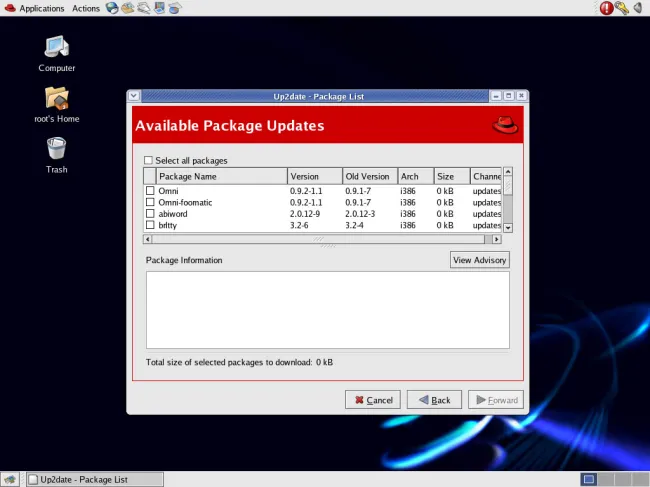Viewport: 650px width, 487px height.
Task: Open the Computer desktop icon
Action: pos(56,47)
